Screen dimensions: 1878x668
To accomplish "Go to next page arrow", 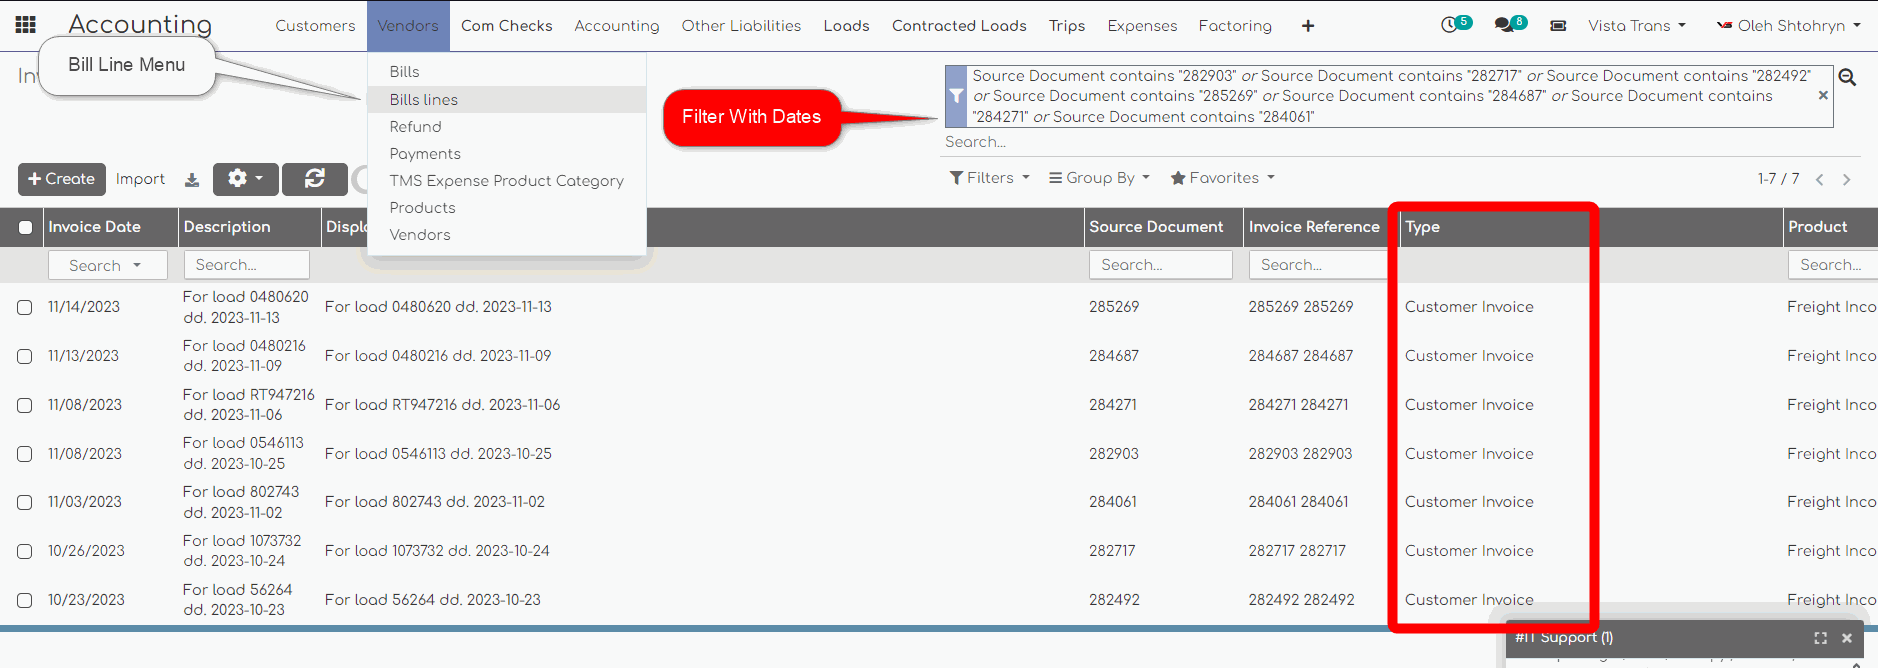I will tap(1847, 180).
